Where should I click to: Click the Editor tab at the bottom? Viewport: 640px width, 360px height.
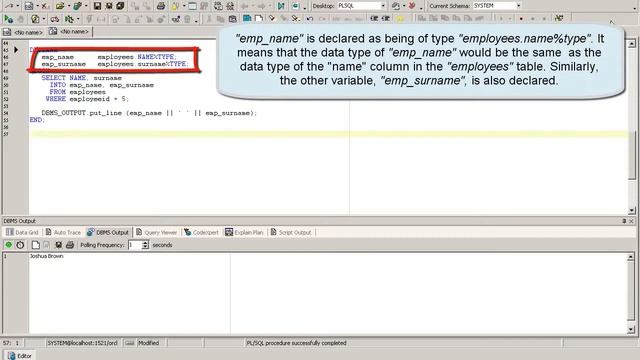tap(20, 356)
